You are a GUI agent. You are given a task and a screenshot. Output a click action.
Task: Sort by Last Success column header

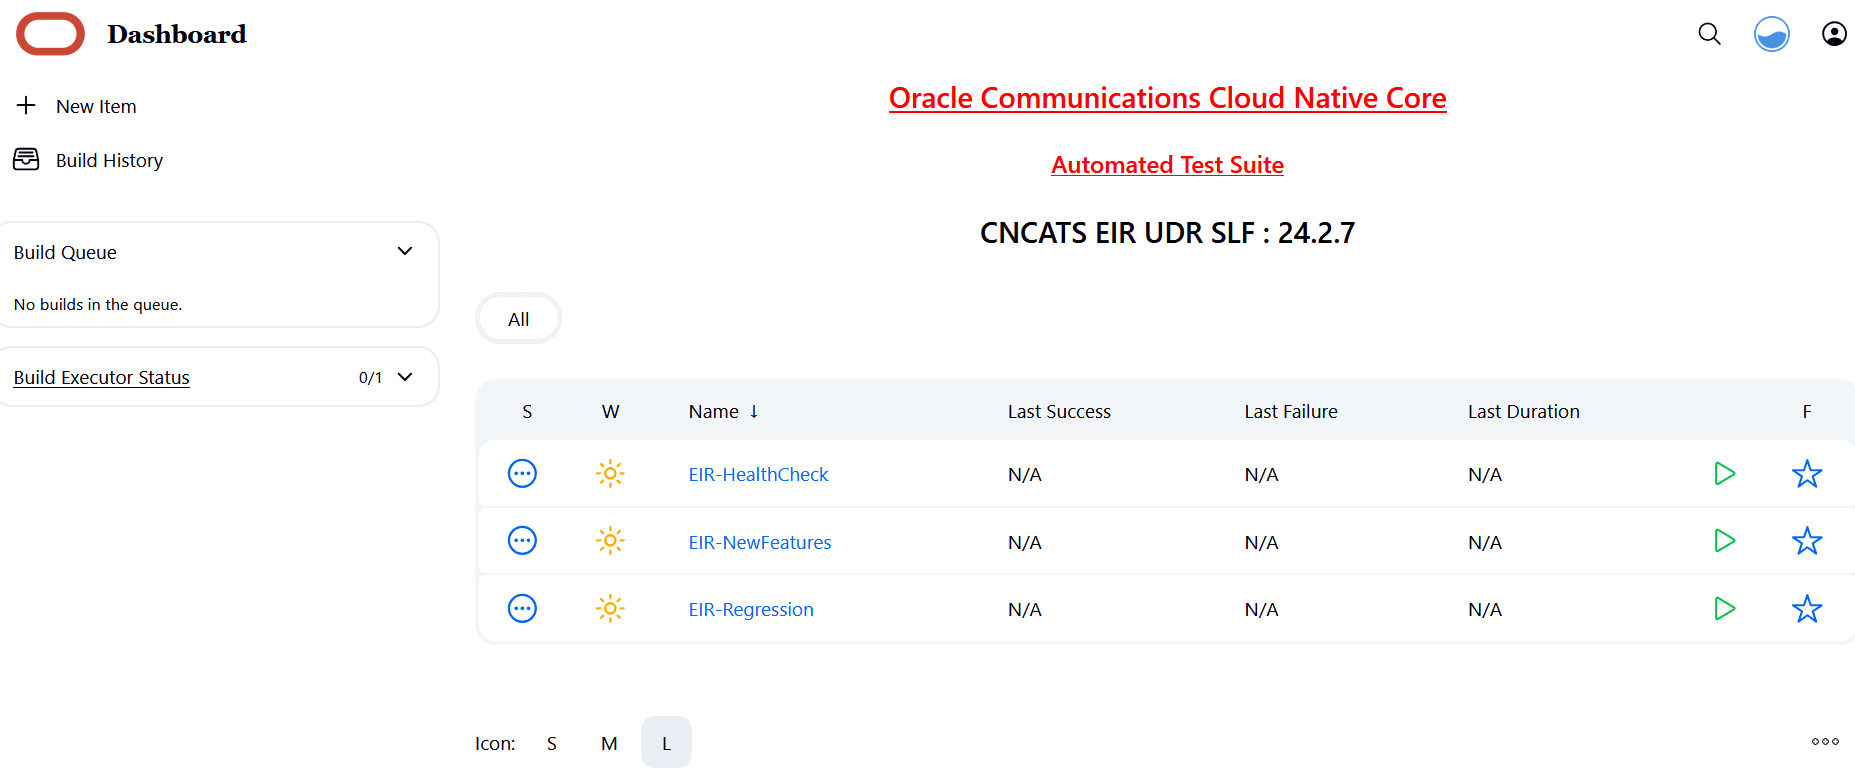[1059, 411]
